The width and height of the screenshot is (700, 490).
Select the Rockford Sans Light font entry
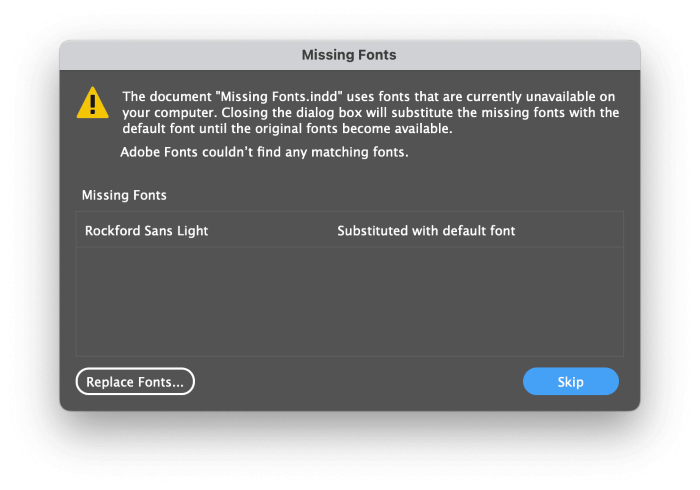coord(350,230)
